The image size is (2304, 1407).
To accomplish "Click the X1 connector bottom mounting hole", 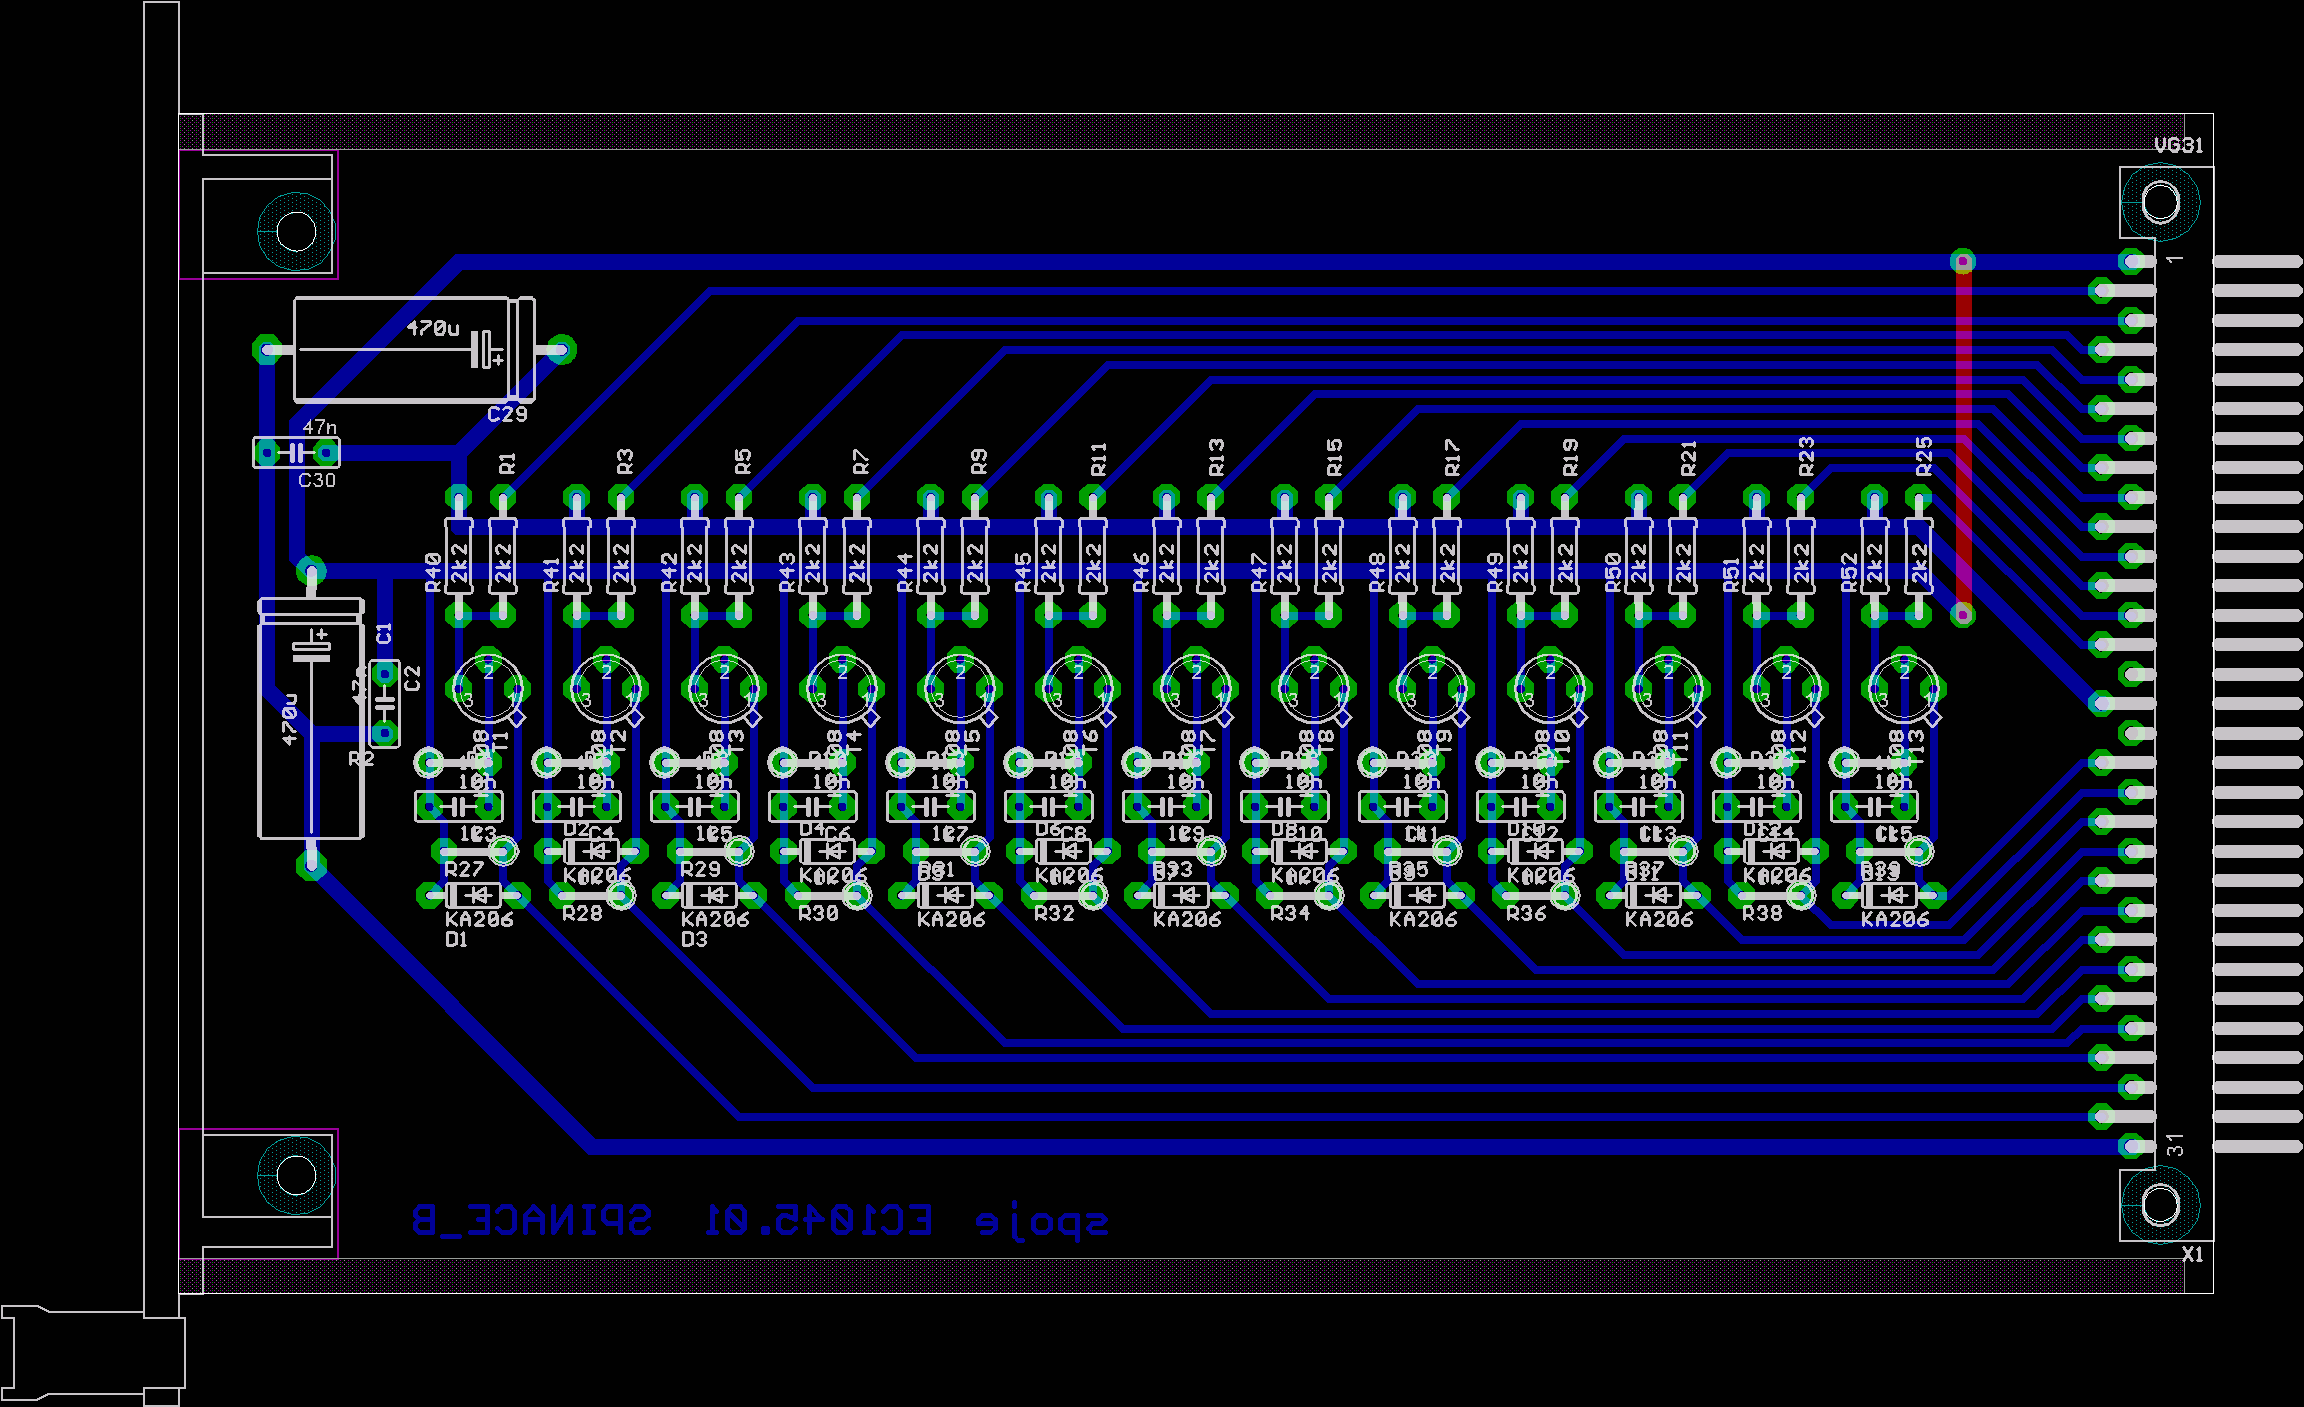I will (2160, 1205).
